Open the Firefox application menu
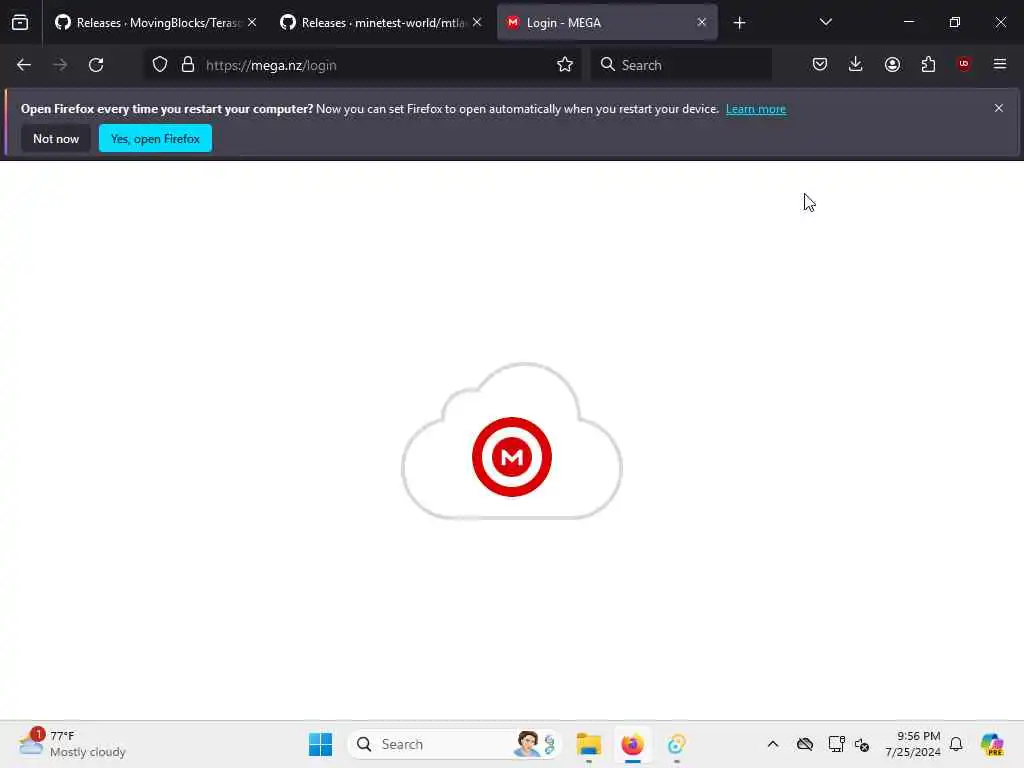The height and width of the screenshot is (768, 1024). click(x=1000, y=65)
